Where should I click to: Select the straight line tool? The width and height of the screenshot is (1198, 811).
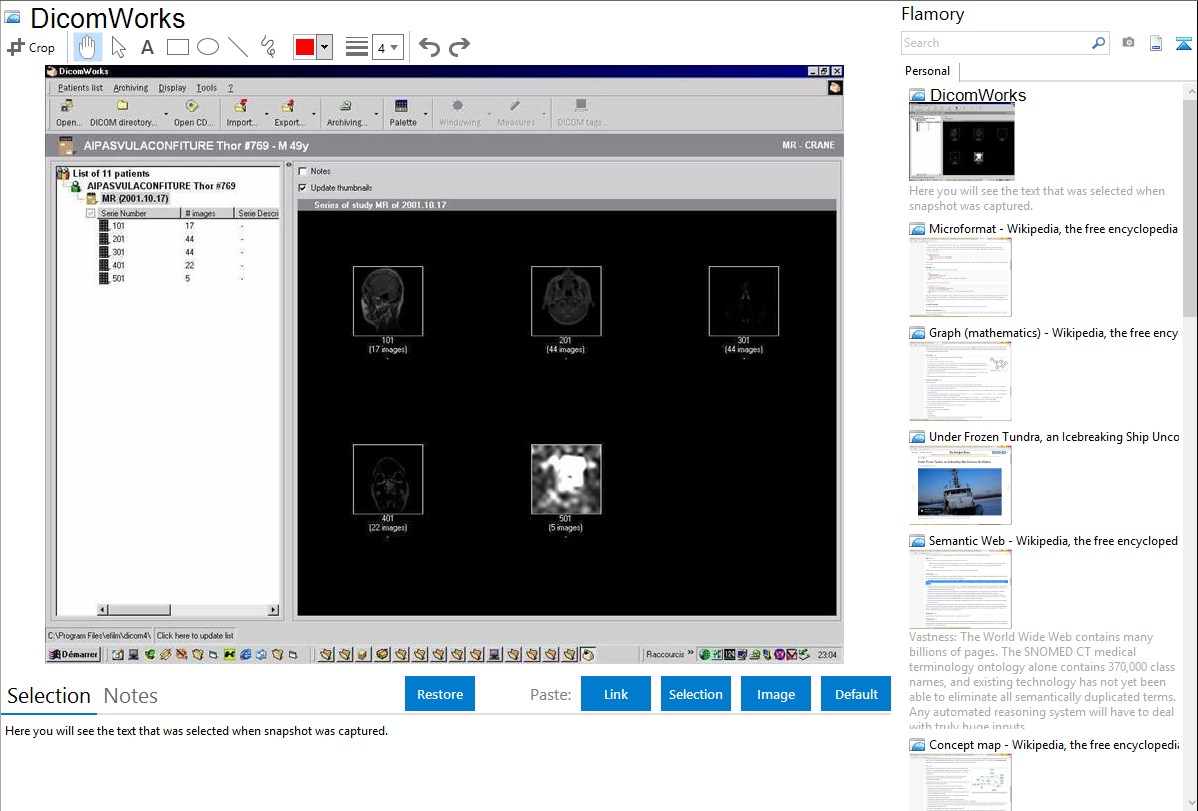click(238, 47)
